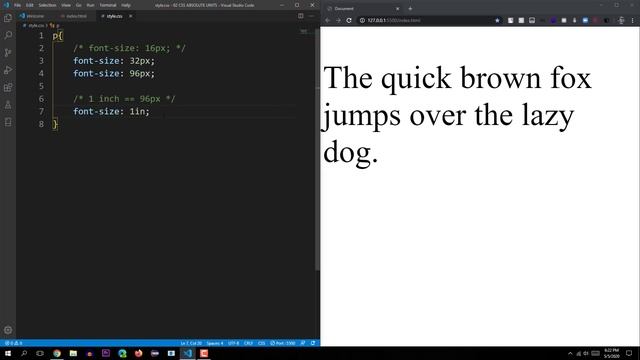Viewport: 640px width, 360px height.
Task: Click the feedback icon in the status bar
Action: pos(303,343)
